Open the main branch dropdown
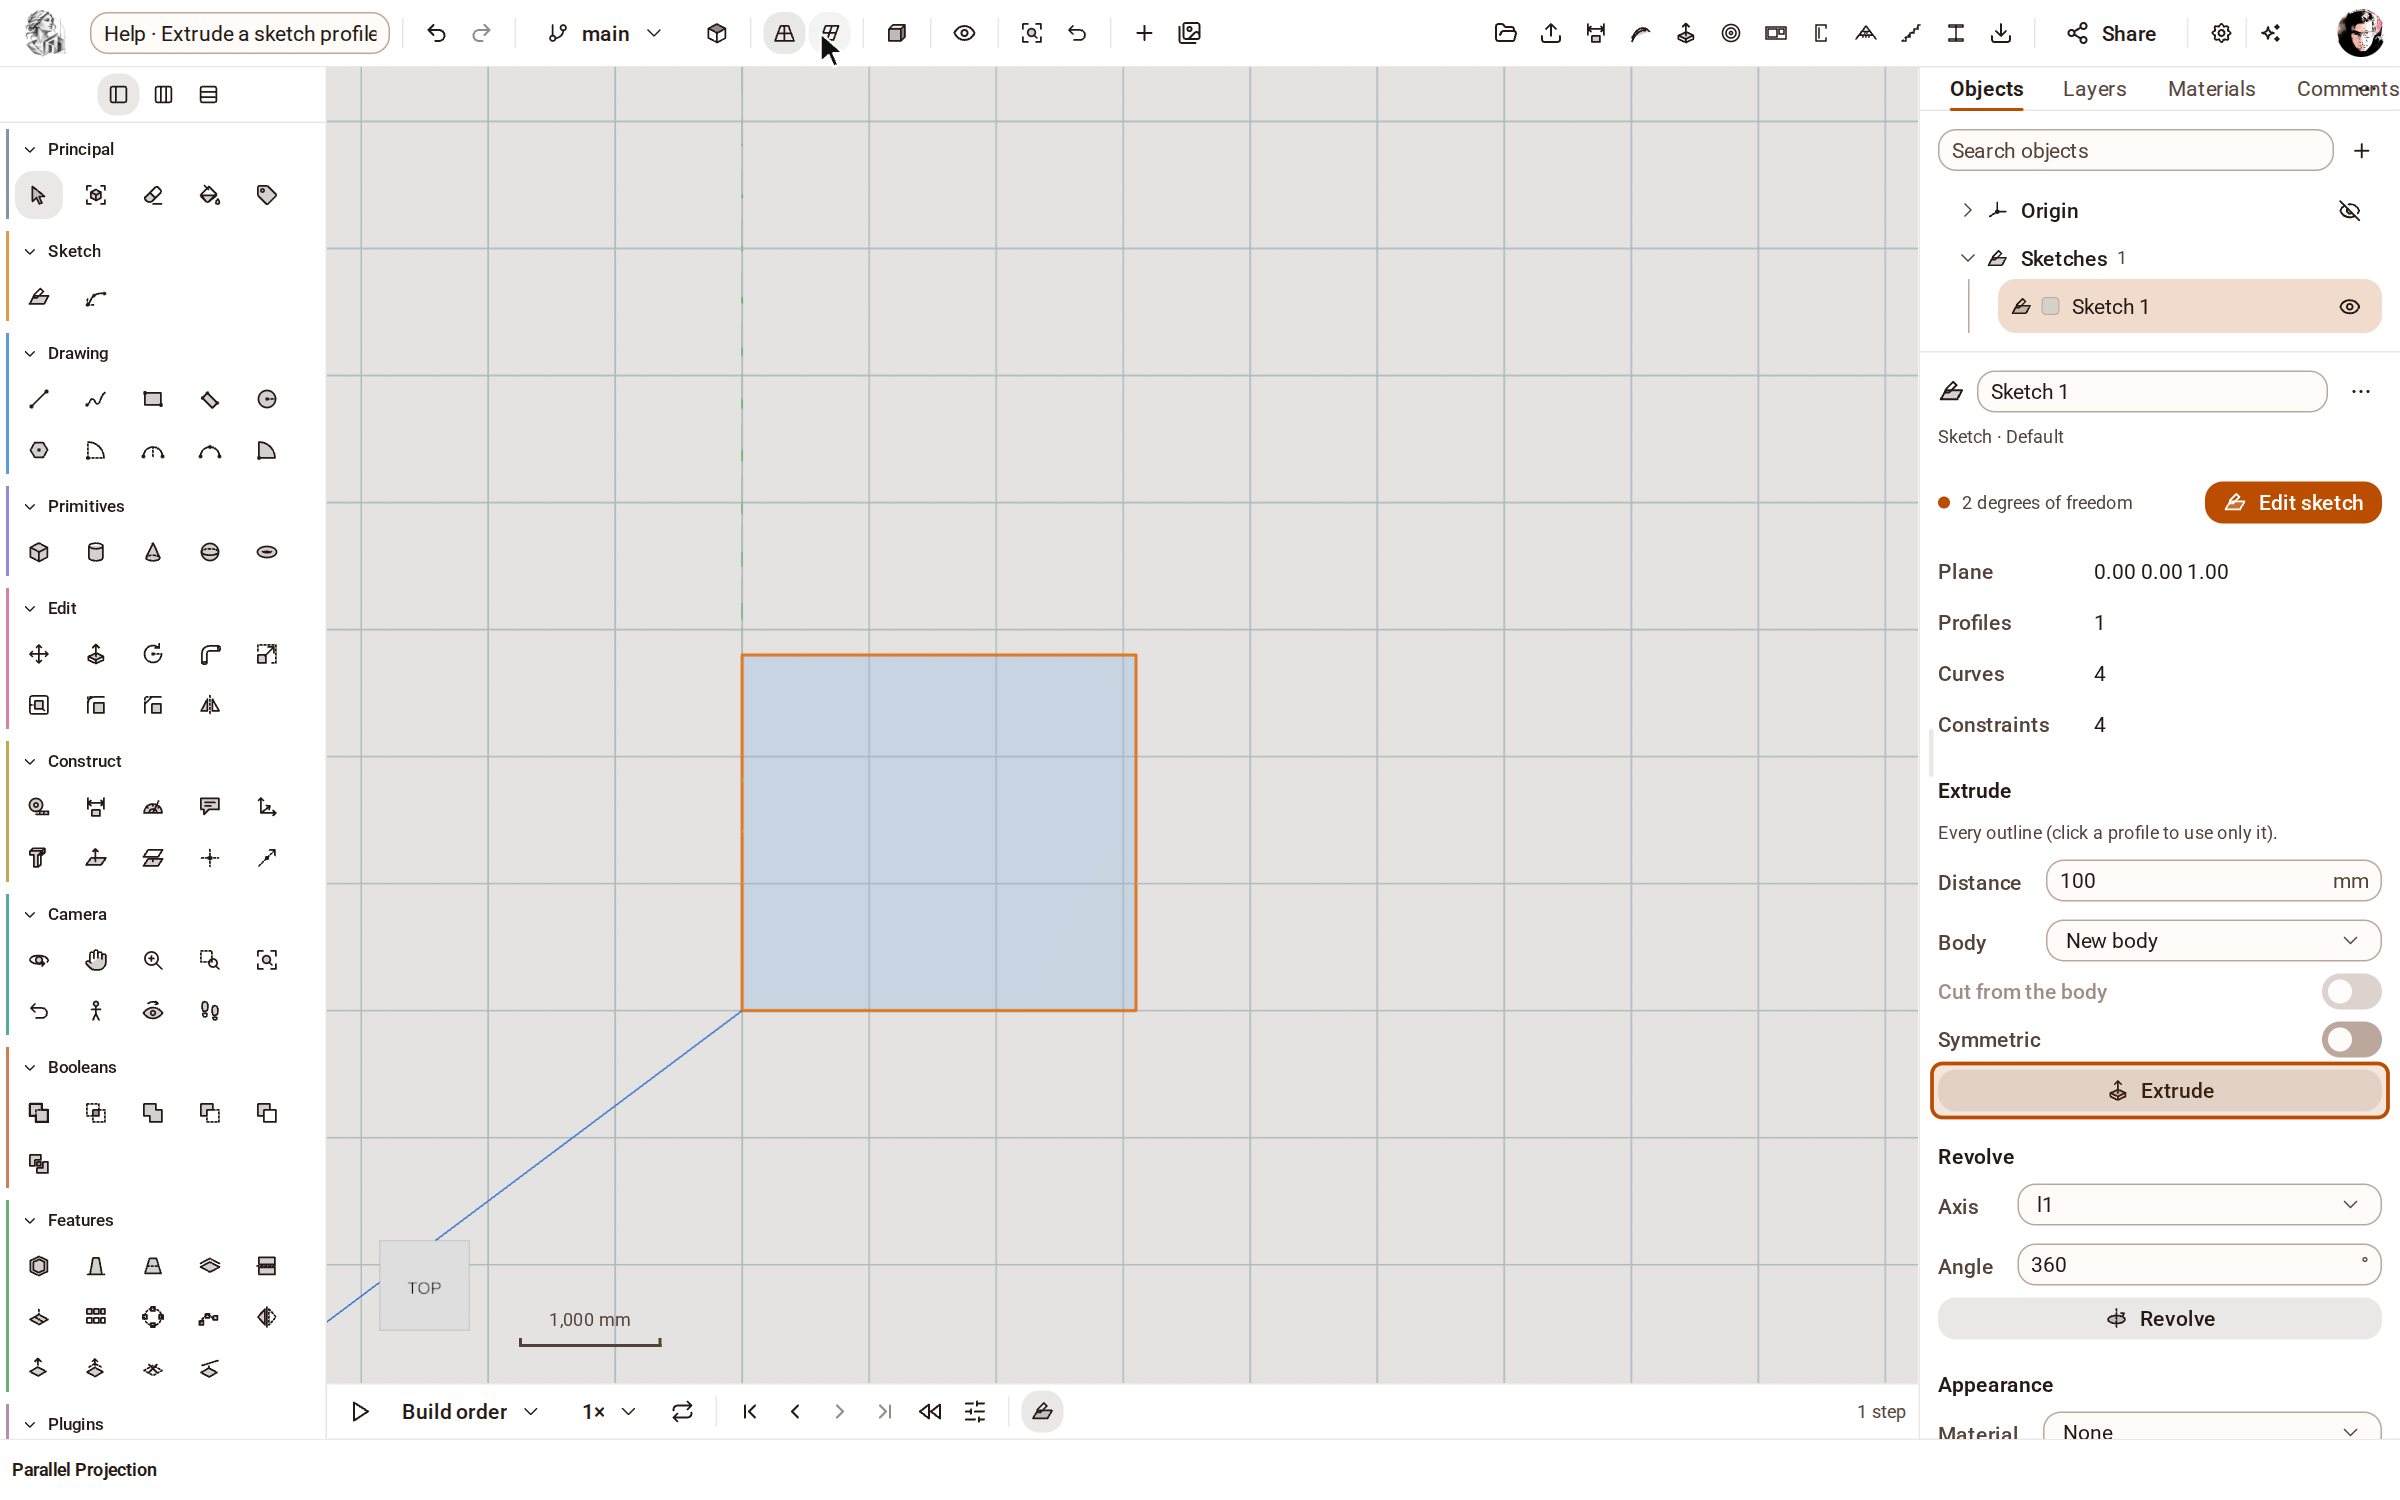This screenshot has height=1500, width=2400. [605, 33]
